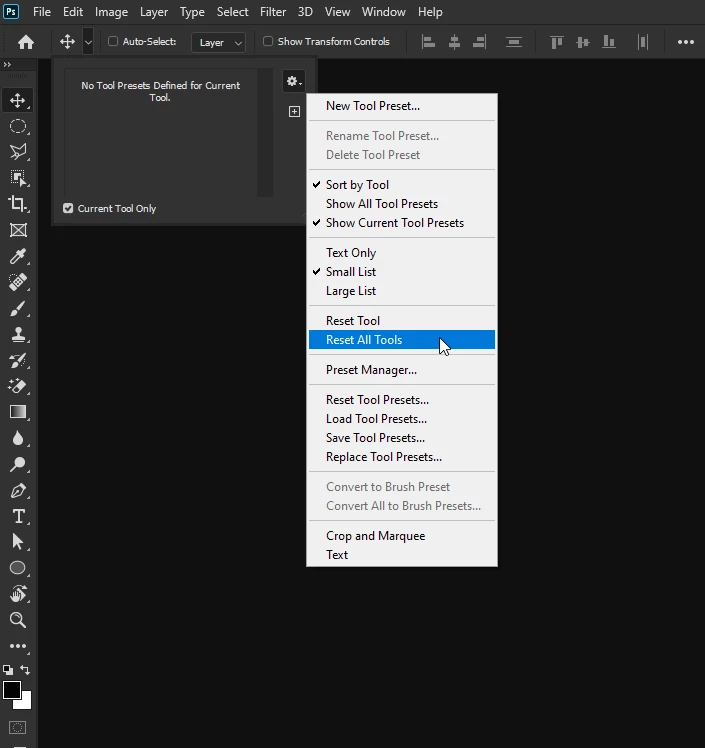Viewport: 705px width, 748px height.
Task: Open the tool preset picker arrow
Action: 88,42
